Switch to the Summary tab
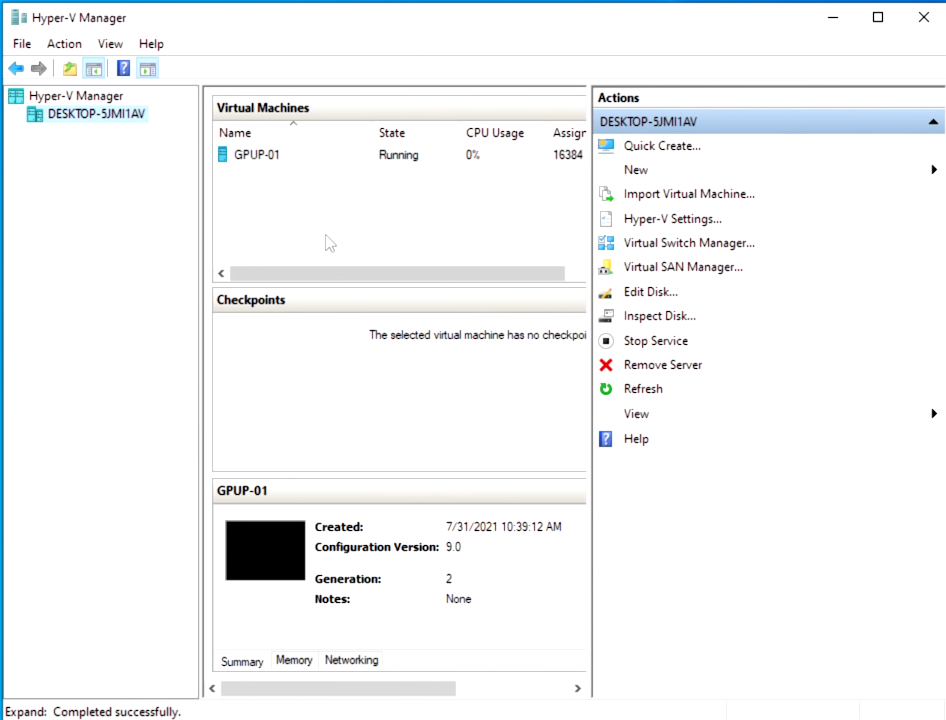This screenshot has width=946, height=720. pos(242,661)
